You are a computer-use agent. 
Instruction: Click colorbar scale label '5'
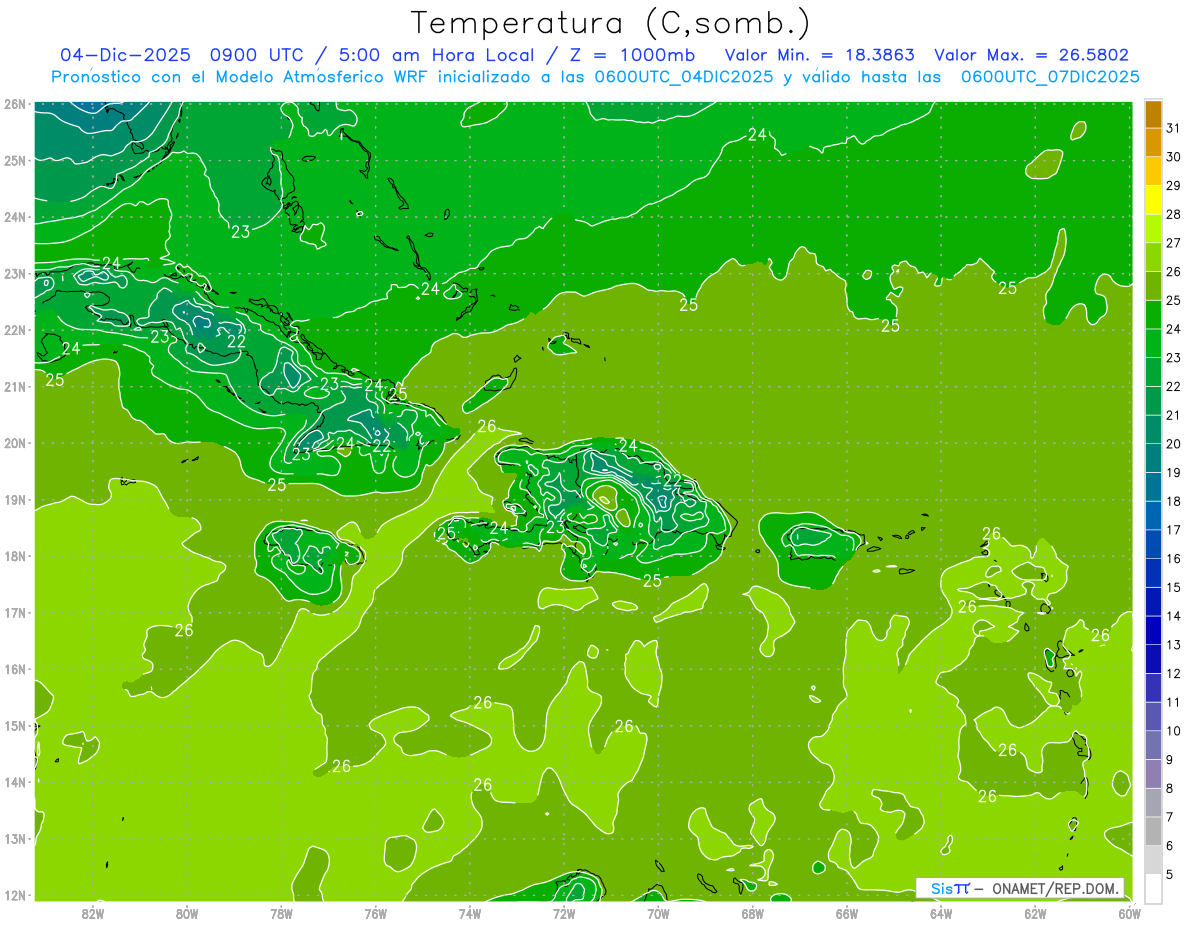[x=1170, y=874]
